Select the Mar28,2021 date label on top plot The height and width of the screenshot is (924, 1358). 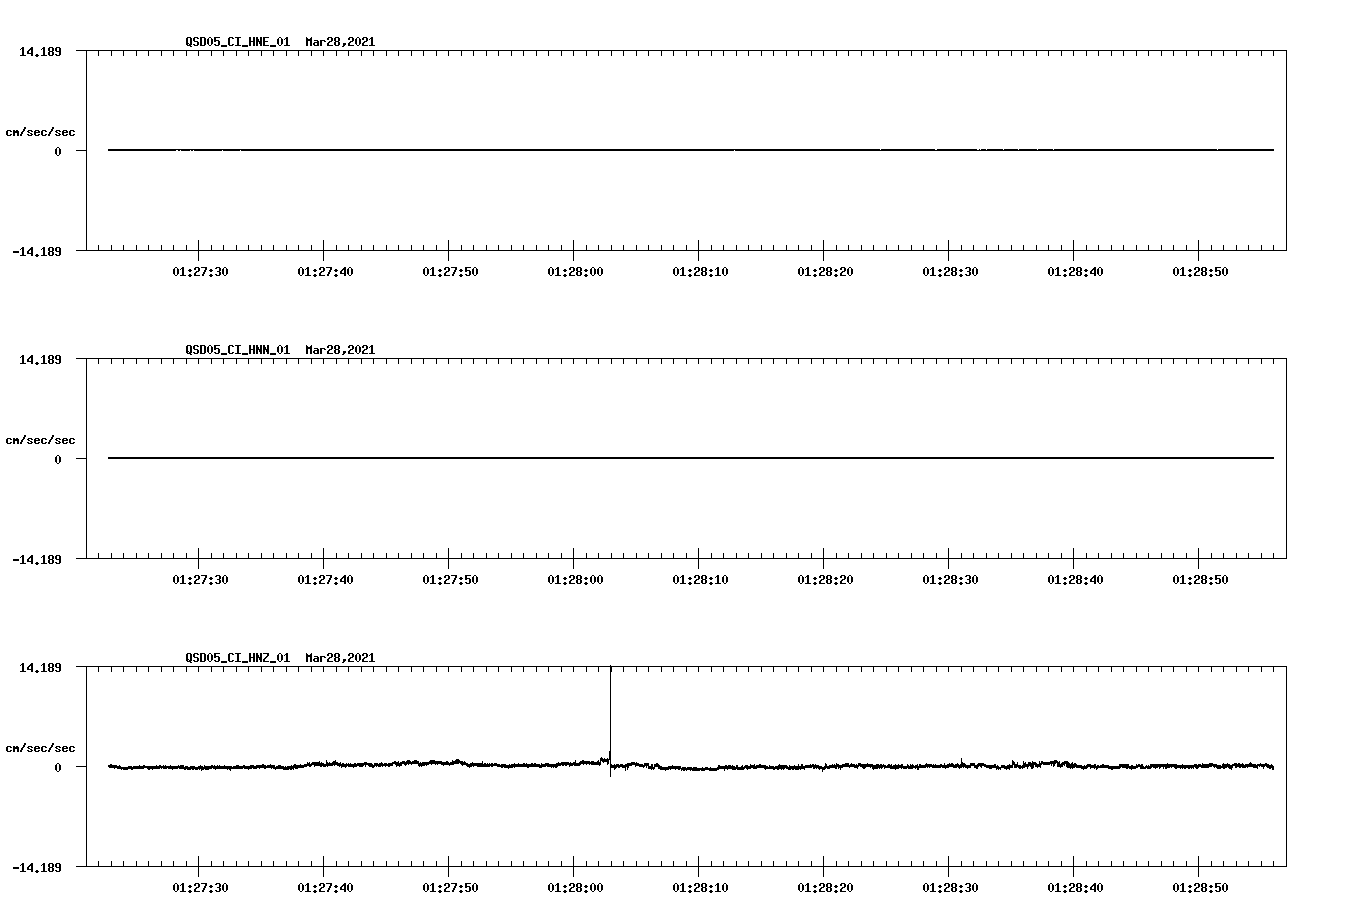tap(338, 42)
